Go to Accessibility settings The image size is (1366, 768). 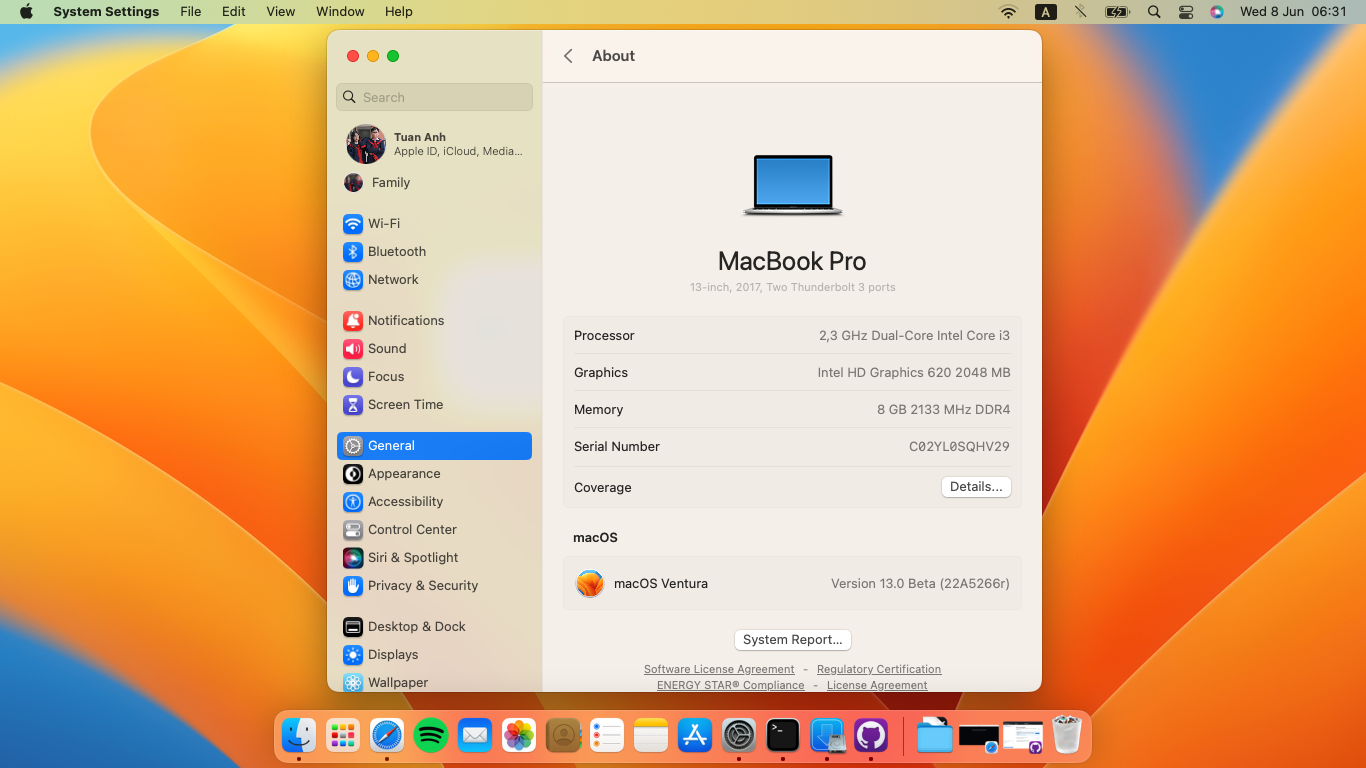(434, 502)
